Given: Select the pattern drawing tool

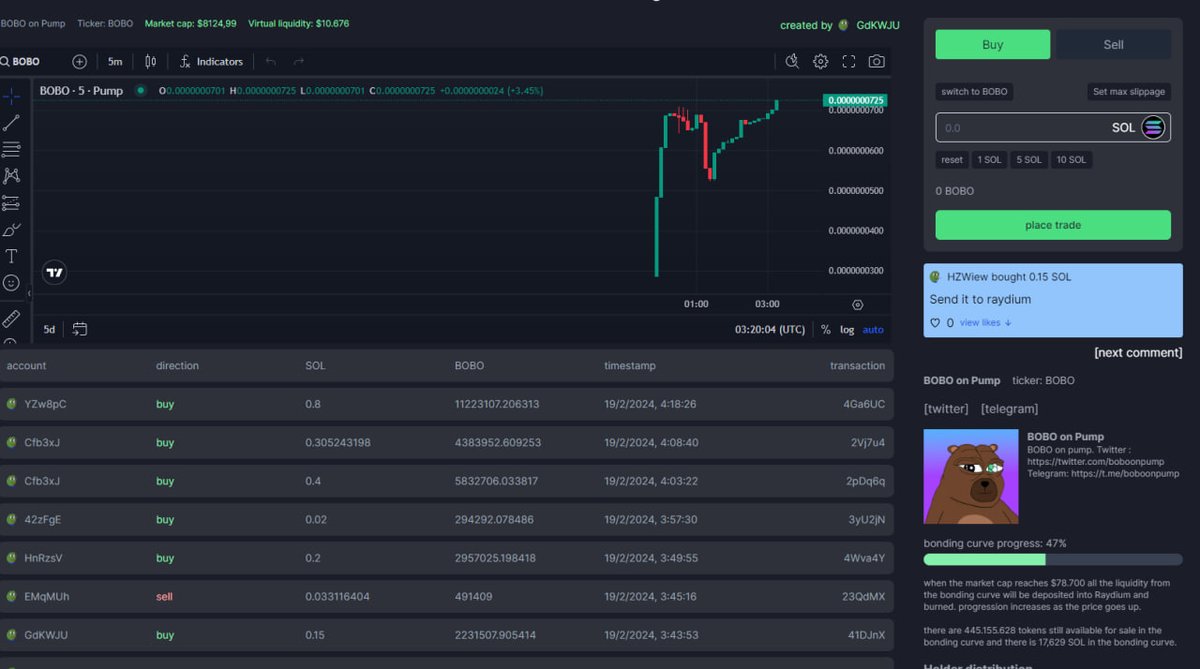Looking at the screenshot, I should pyautogui.click(x=11, y=176).
